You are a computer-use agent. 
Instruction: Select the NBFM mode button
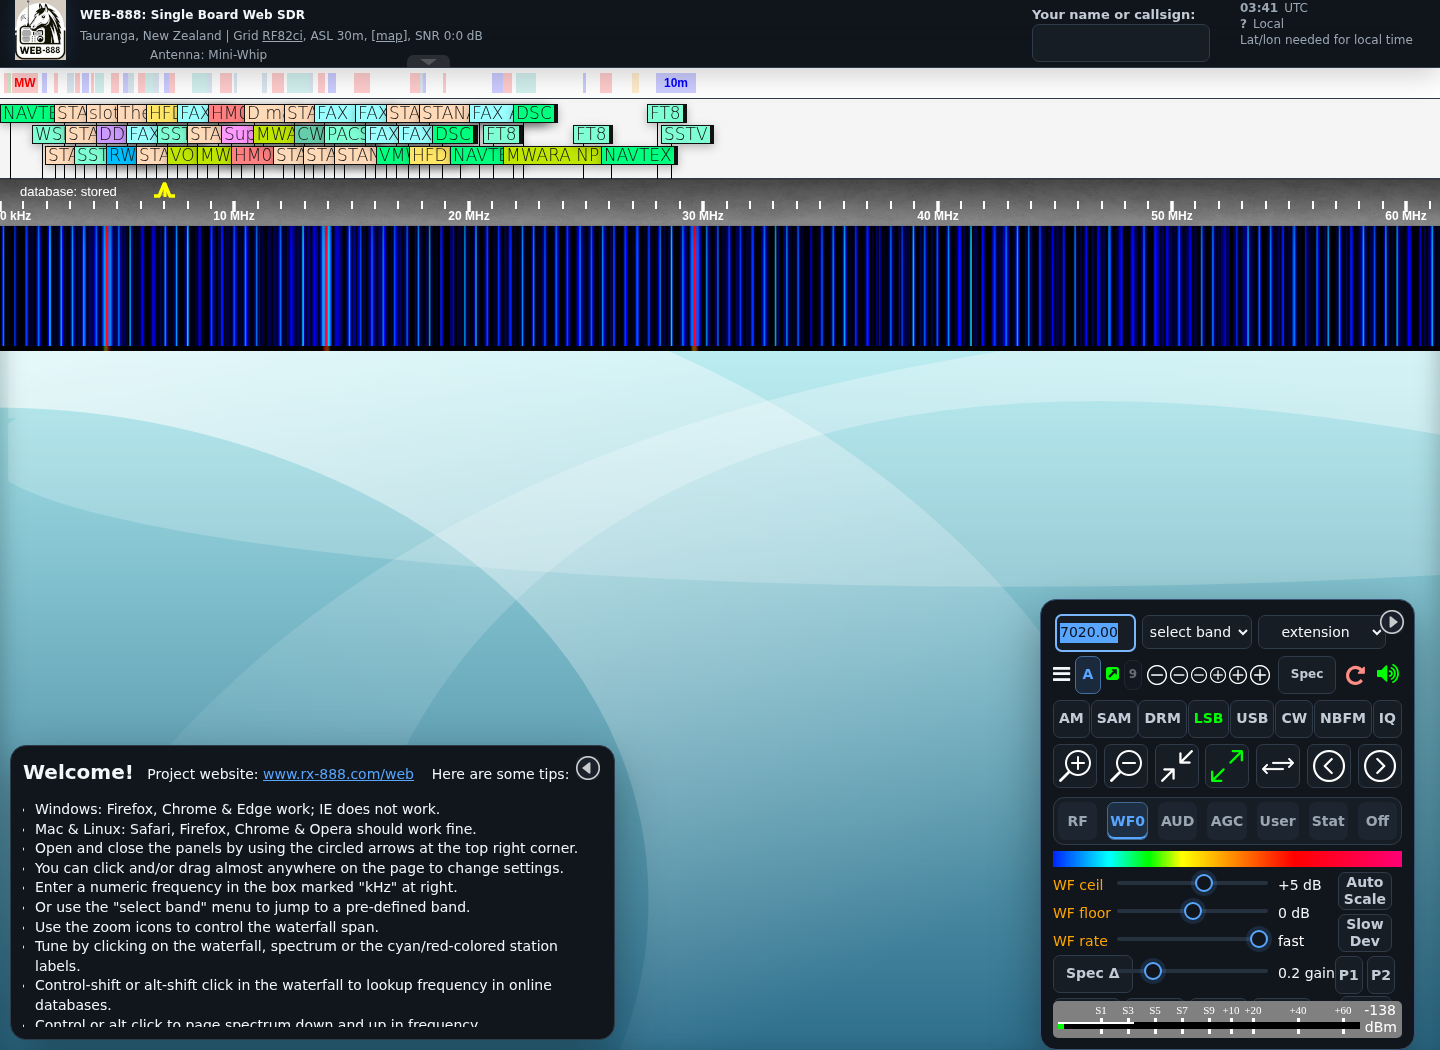click(x=1342, y=718)
